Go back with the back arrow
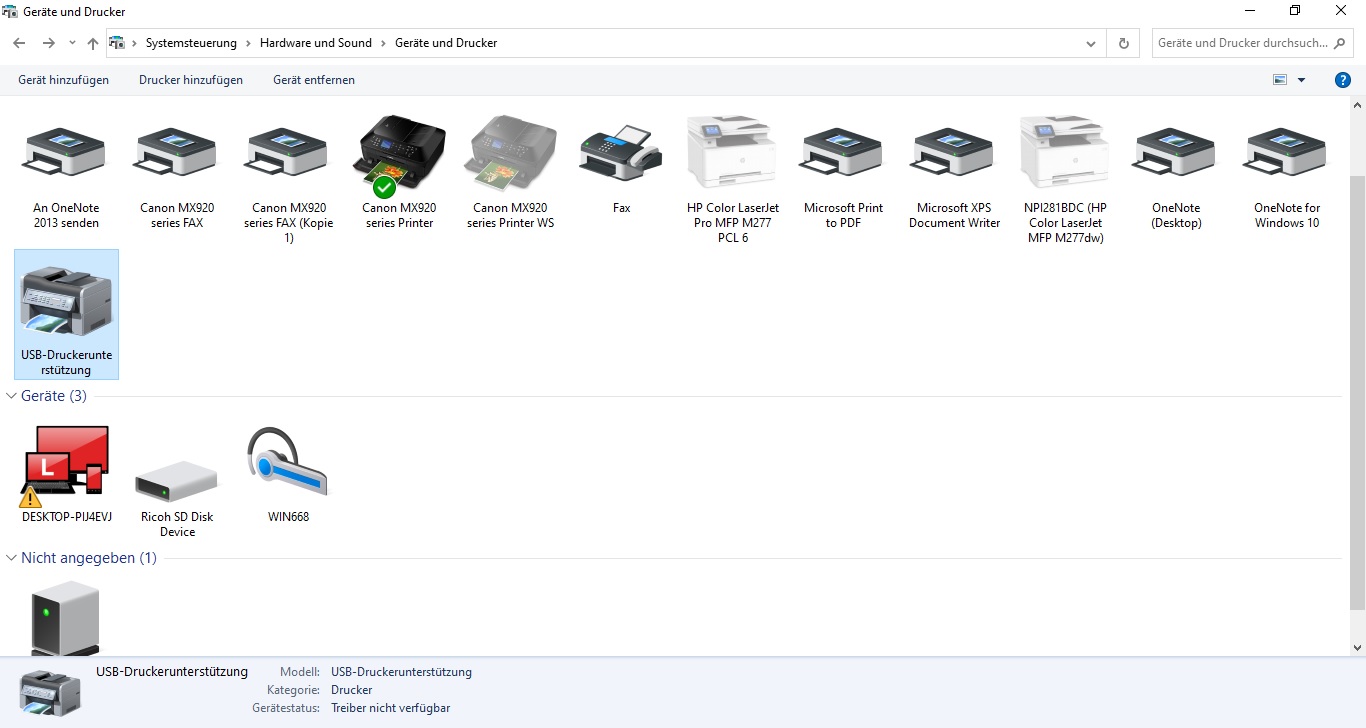Viewport: 1366px width, 728px height. coord(19,43)
